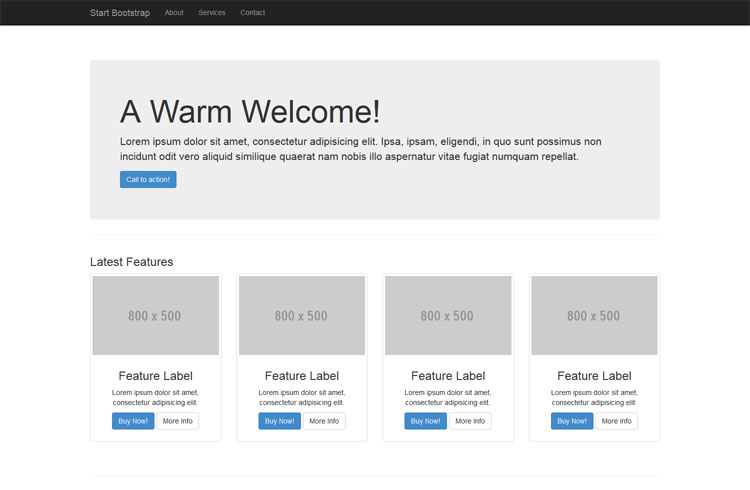This screenshot has height=490, width=750.
Task: Click the first card's Feature Label heading
Action: point(155,376)
